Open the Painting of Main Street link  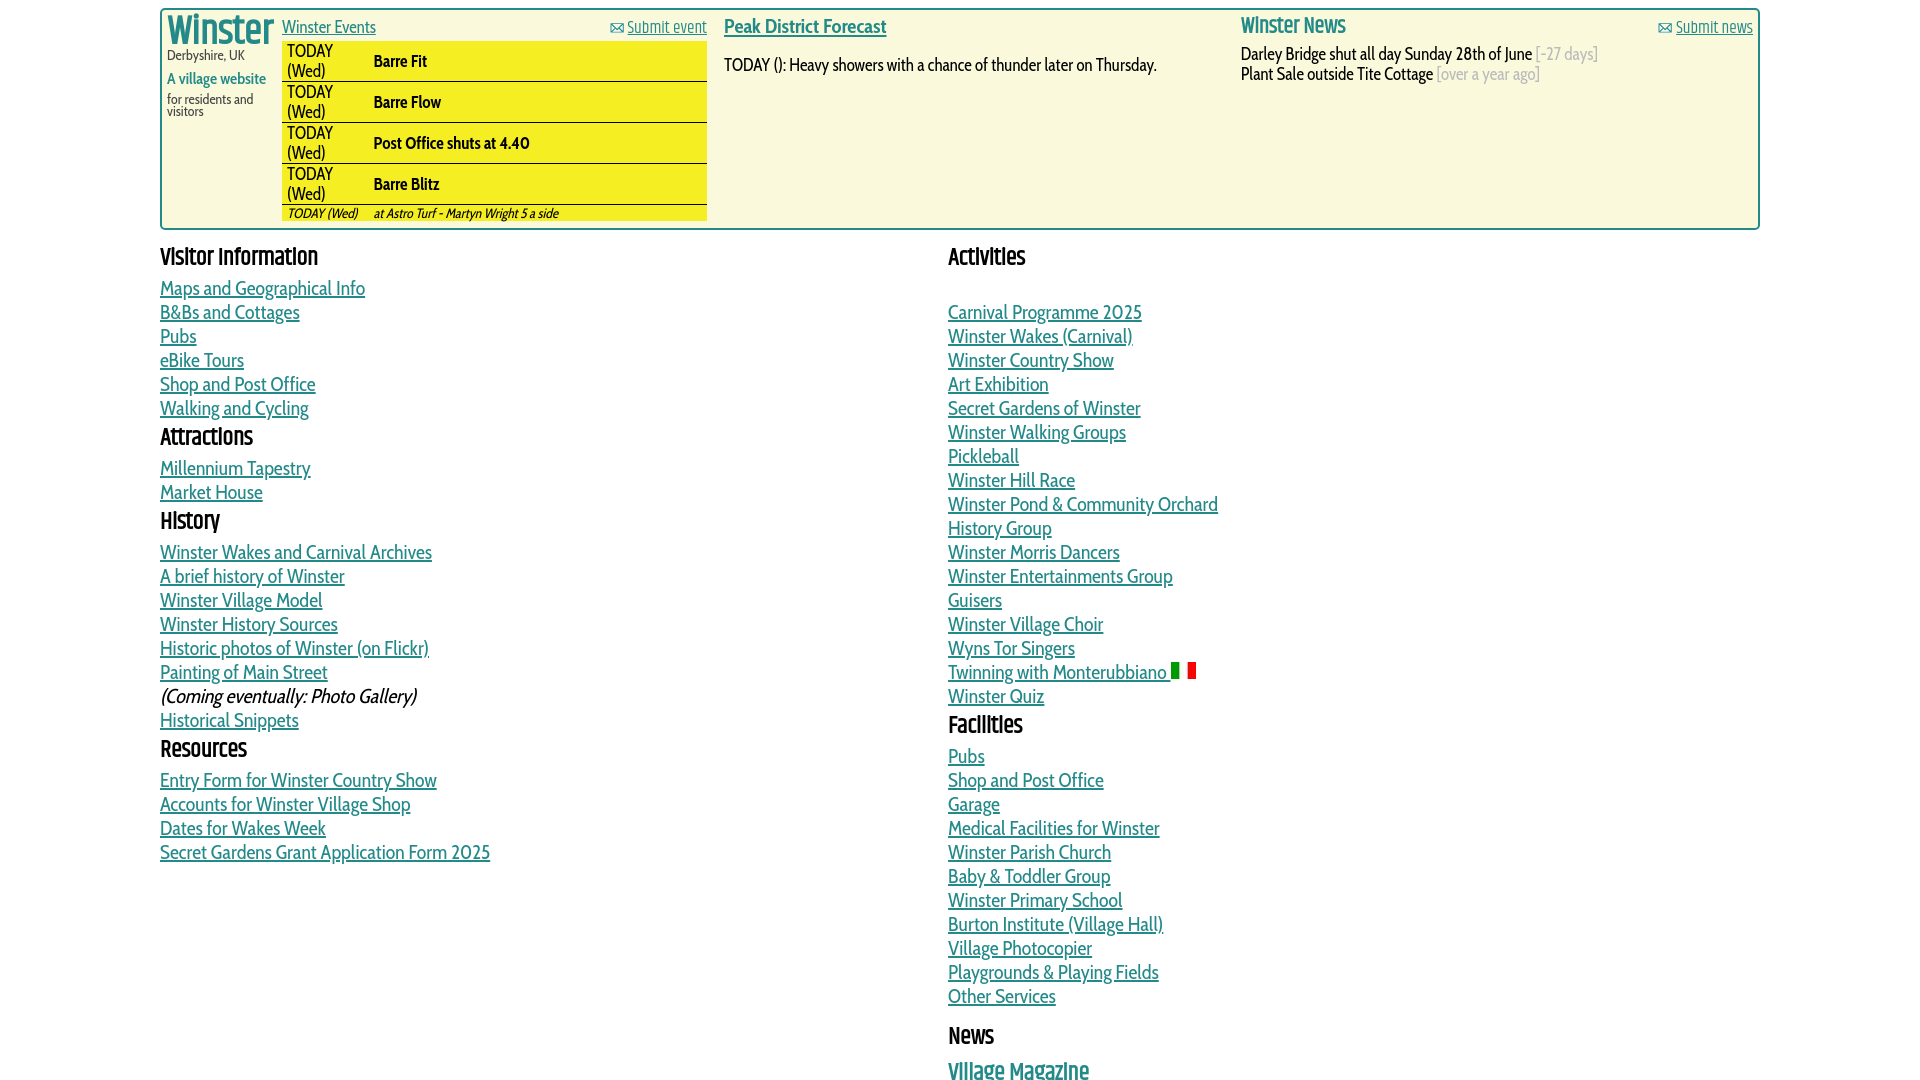[x=244, y=672]
